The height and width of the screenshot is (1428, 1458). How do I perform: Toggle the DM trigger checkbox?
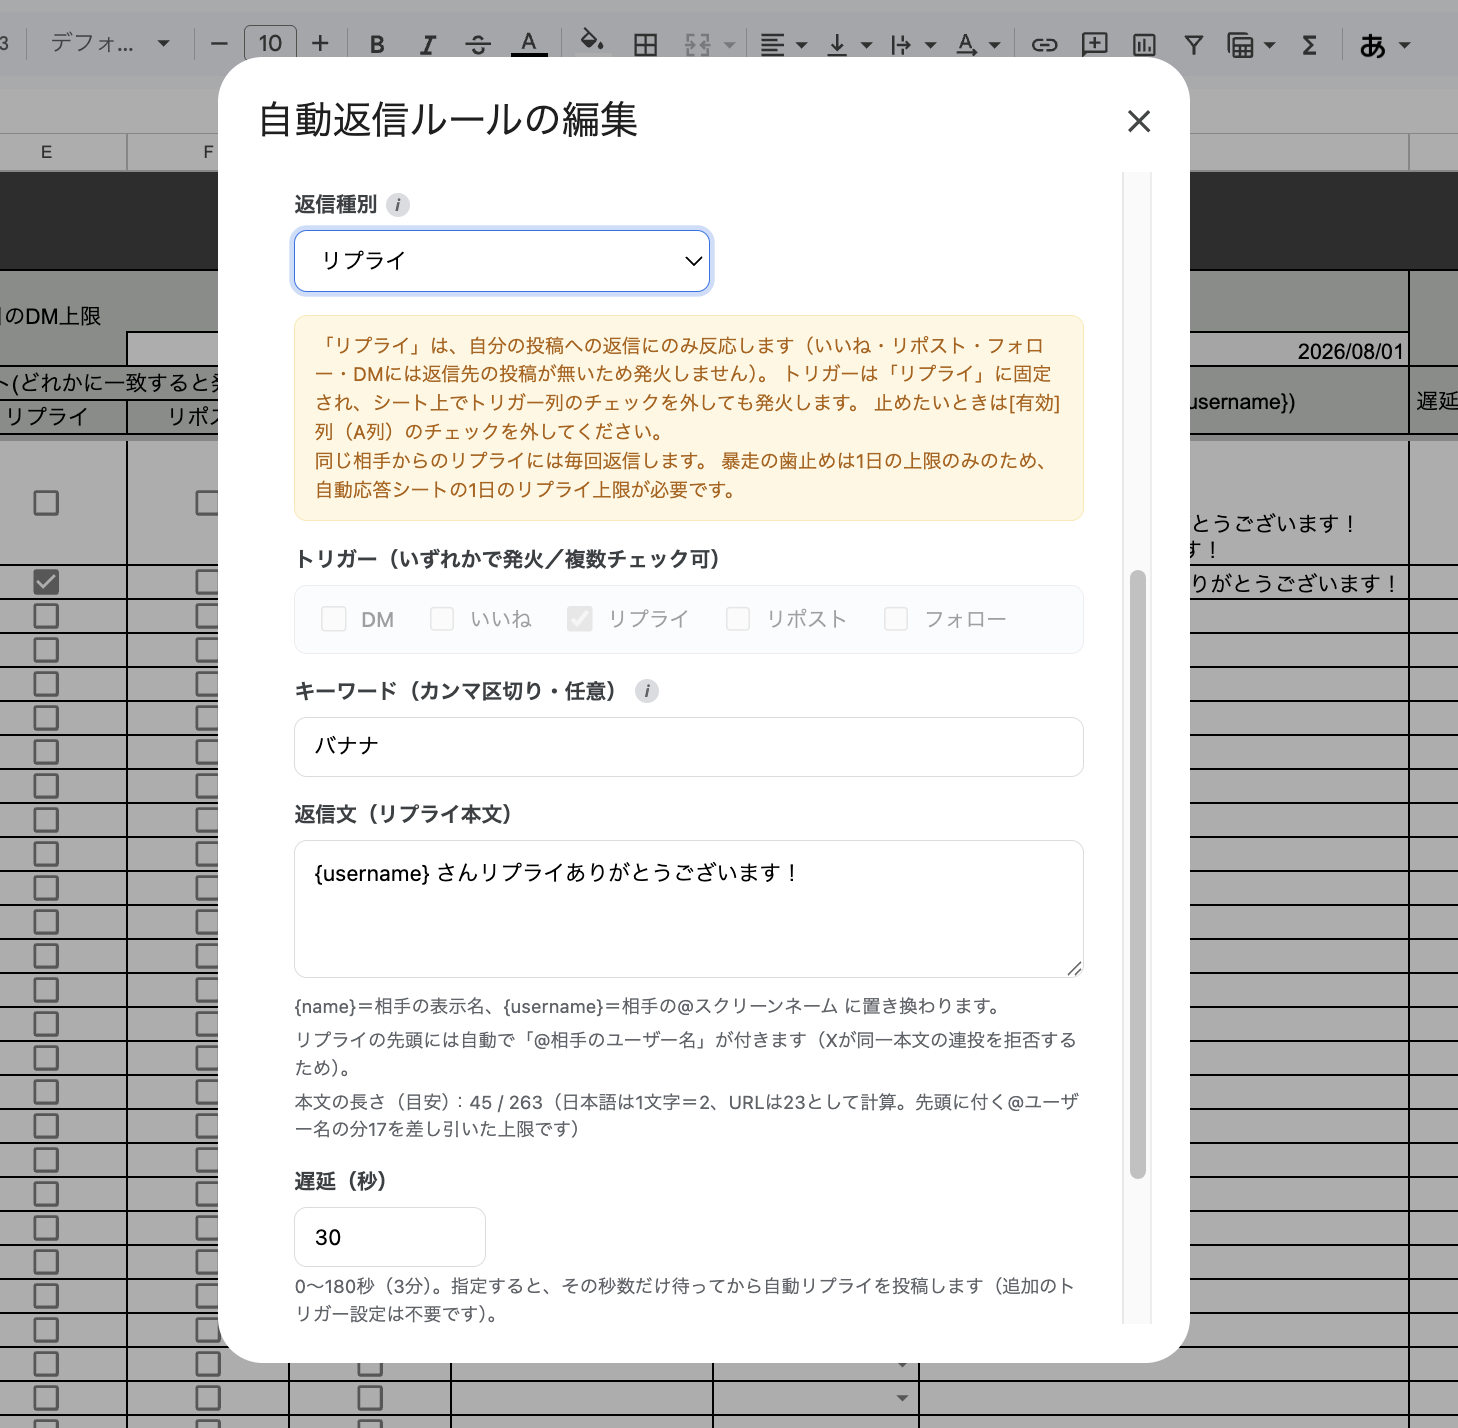(334, 619)
